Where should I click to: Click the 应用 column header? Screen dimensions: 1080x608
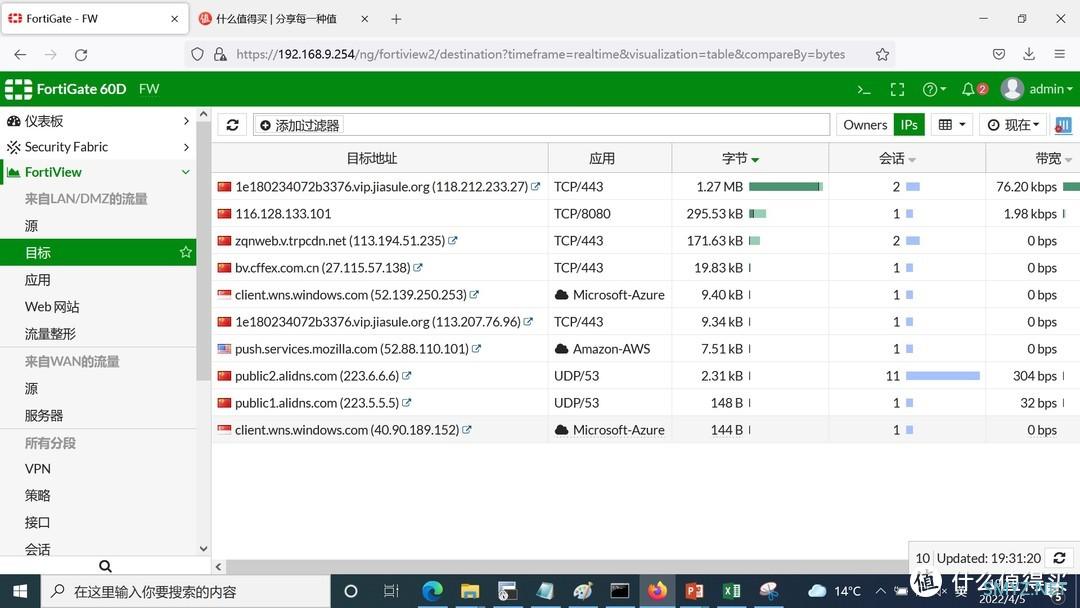610,158
